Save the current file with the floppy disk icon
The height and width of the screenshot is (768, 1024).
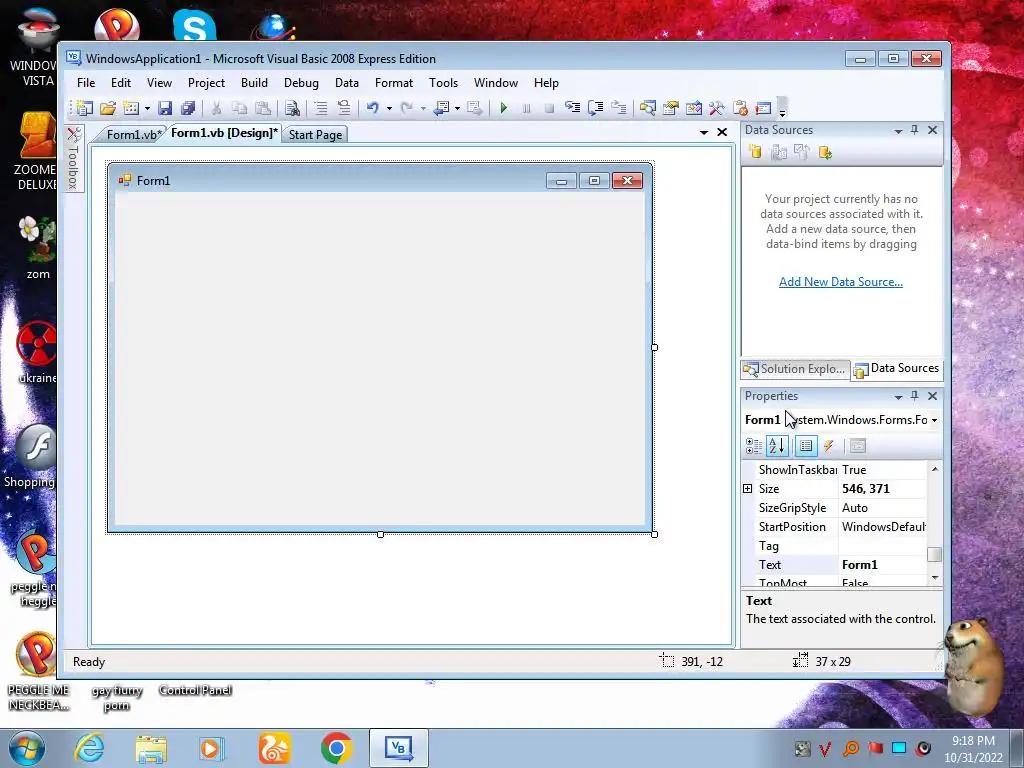pyautogui.click(x=165, y=108)
